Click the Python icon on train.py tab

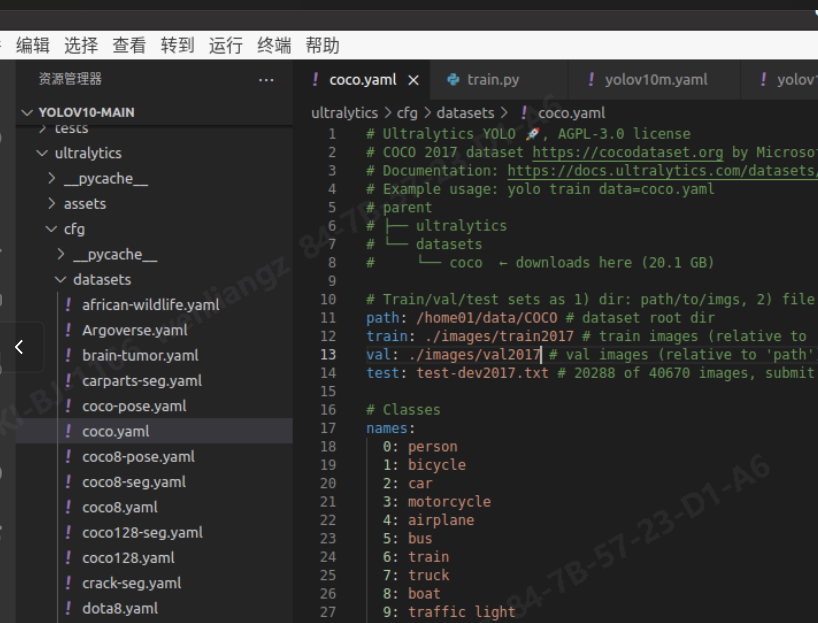pyautogui.click(x=453, y=80)
